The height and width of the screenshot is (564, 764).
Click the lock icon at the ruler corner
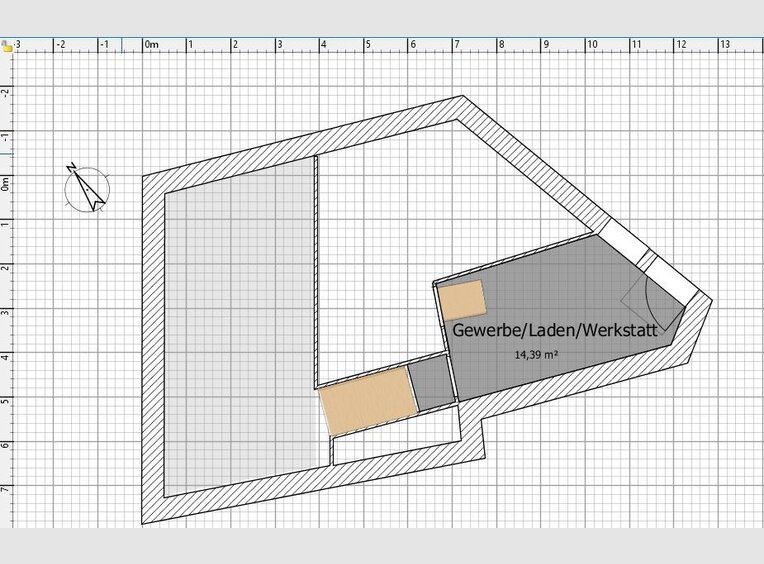(x=6, y=46)
